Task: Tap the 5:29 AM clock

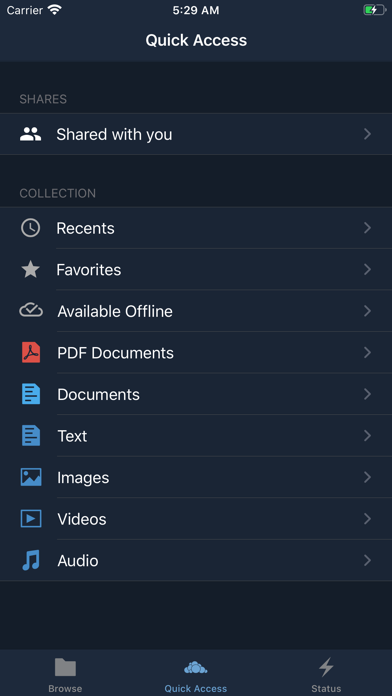Action: click(196, 10)
